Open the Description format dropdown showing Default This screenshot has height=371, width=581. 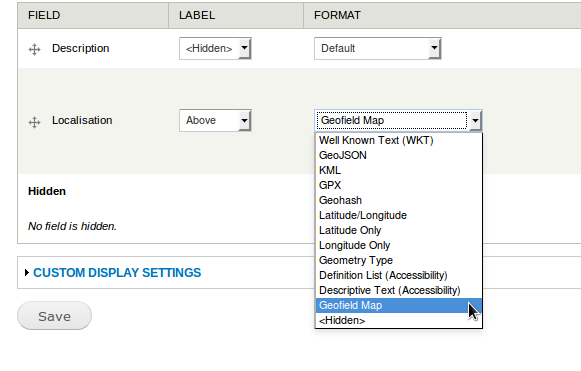point(378,48)
